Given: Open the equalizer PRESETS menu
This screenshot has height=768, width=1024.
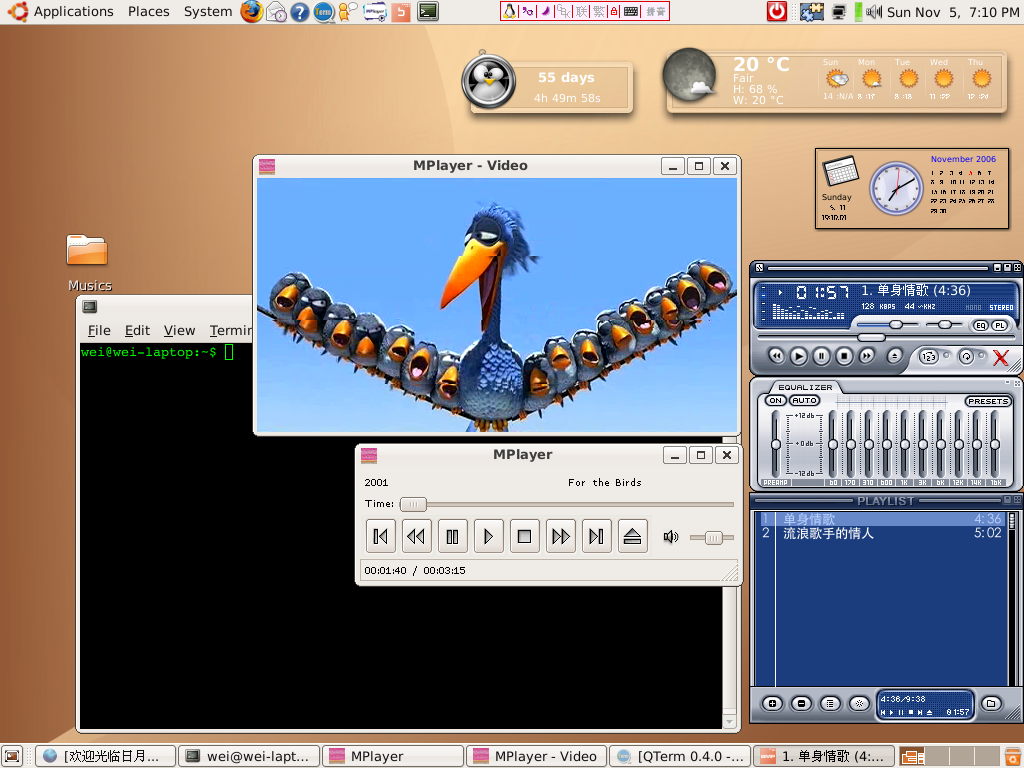Looking at the screenshot, I should [988, 401].
